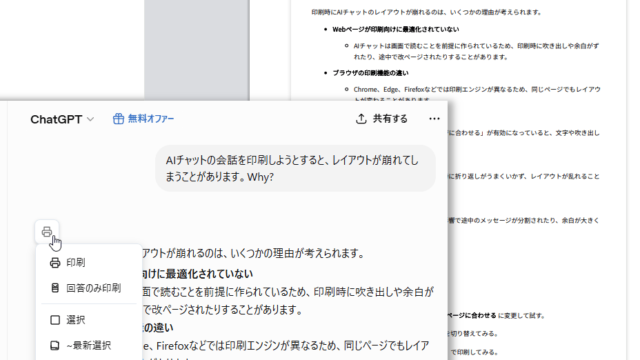Click the Webページが印刷向けに最適化されていない heading in preview
Viewport: 640px width, 360px height.
[396, 29]
